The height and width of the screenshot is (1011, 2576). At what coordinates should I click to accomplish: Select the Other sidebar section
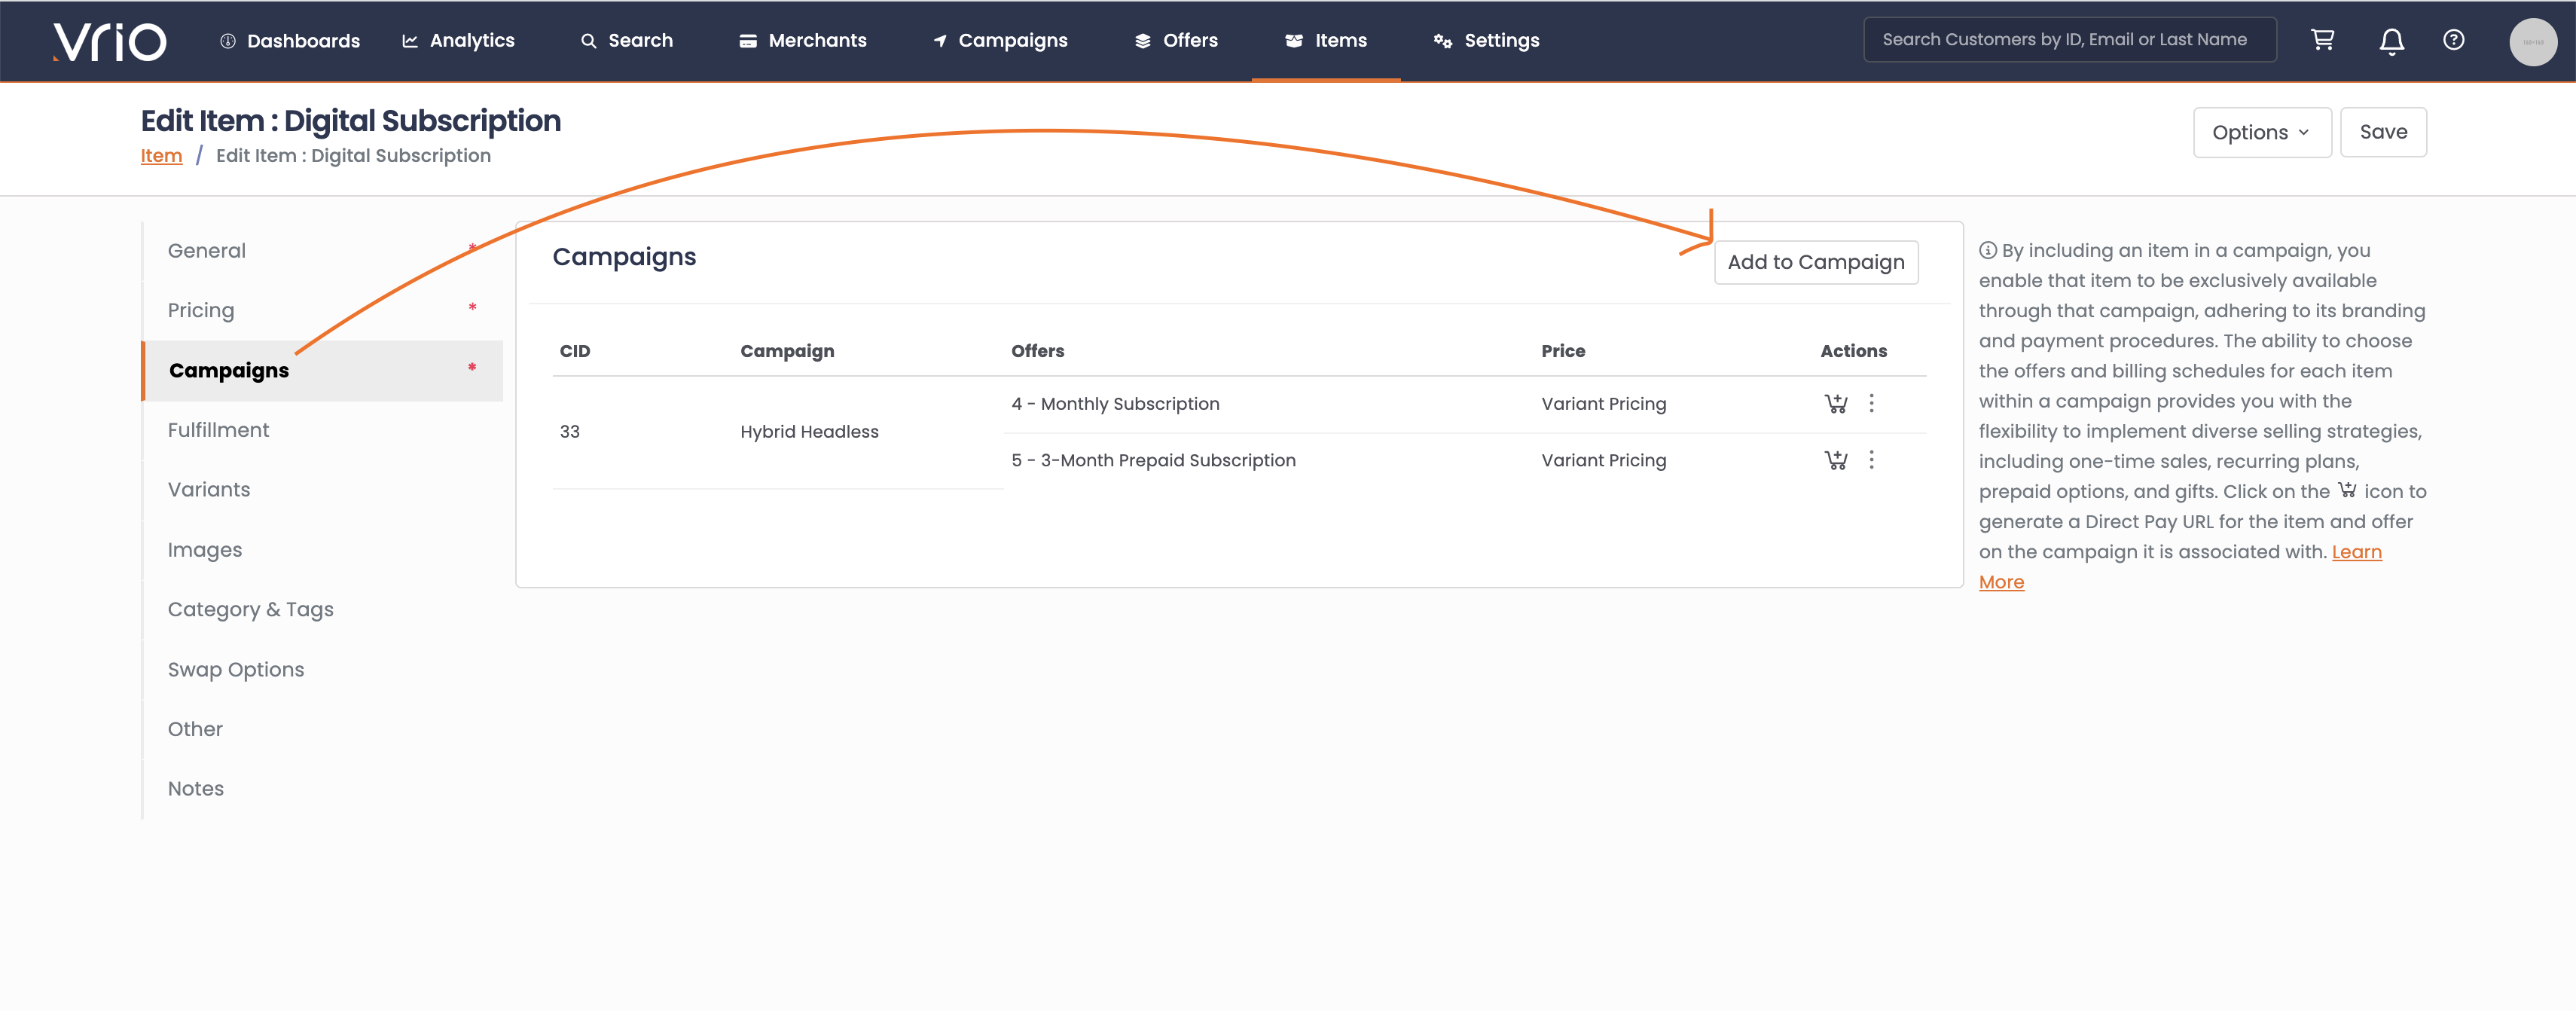[323, 729]
